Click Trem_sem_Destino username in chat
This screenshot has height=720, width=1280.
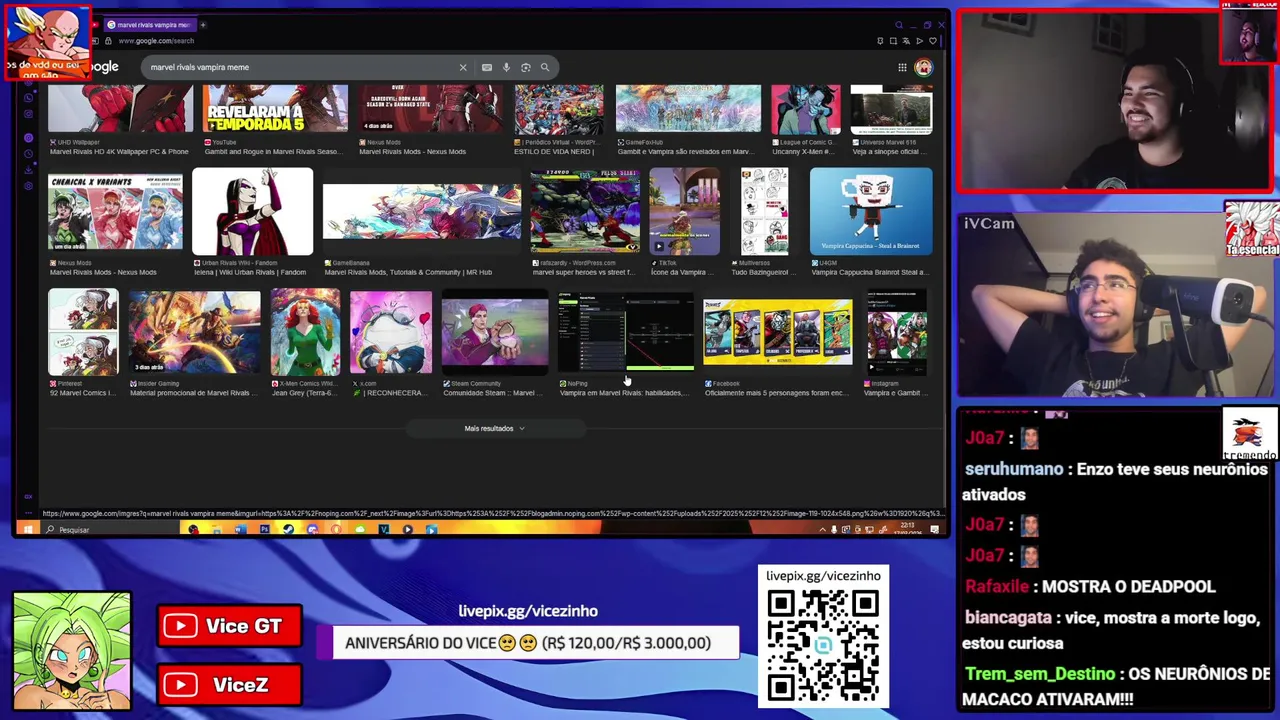1040,674
